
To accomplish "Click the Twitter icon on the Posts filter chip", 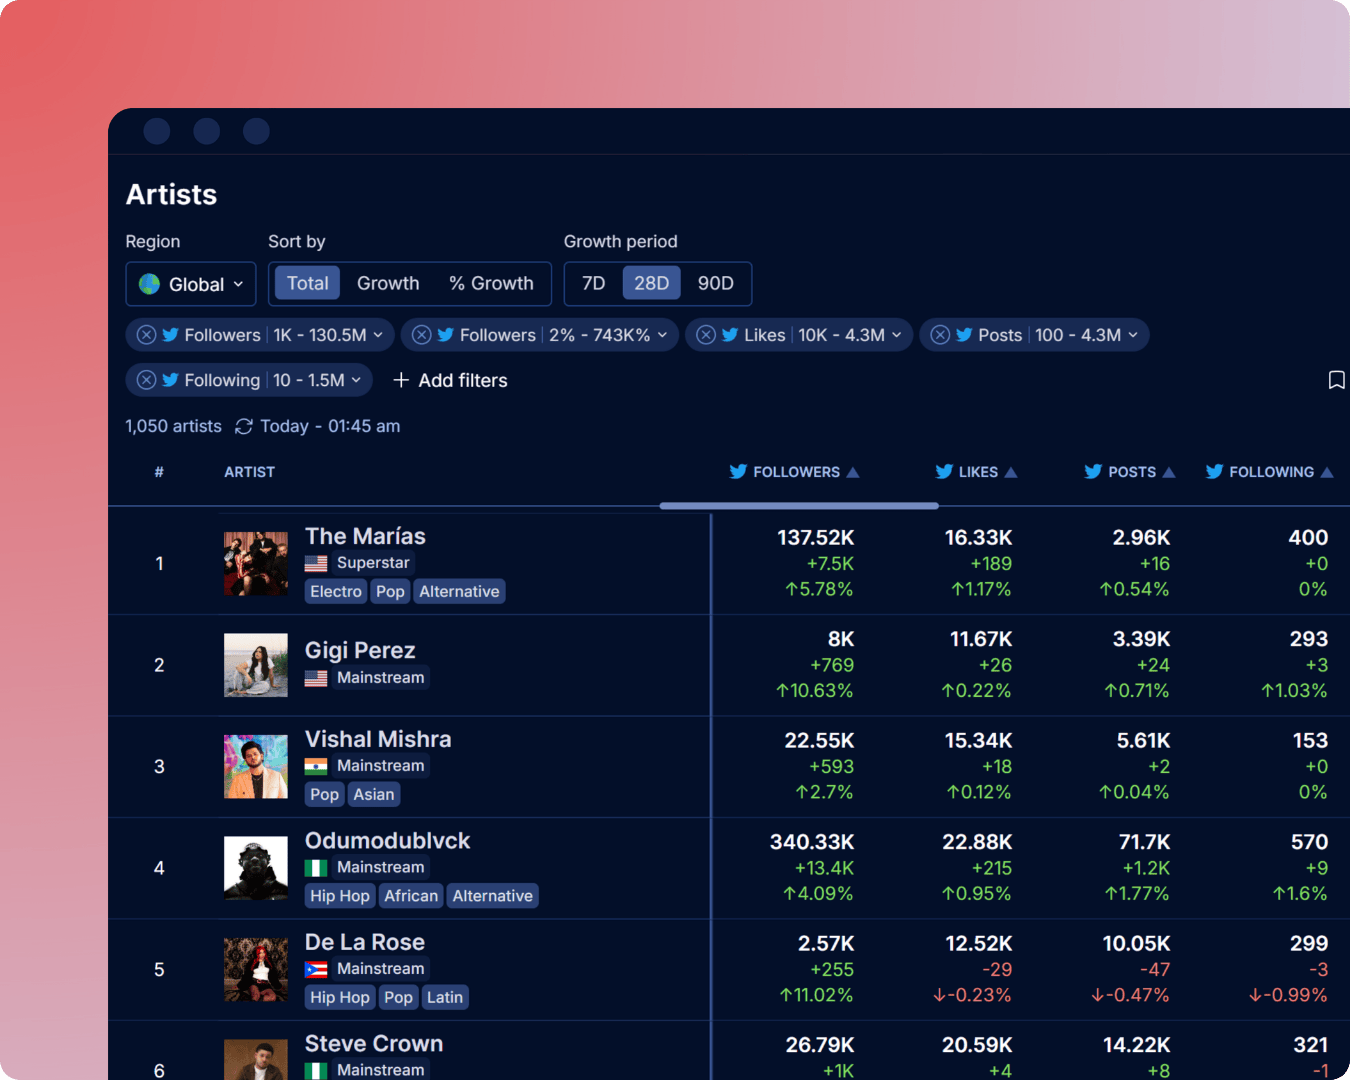I will pos(963,334).
